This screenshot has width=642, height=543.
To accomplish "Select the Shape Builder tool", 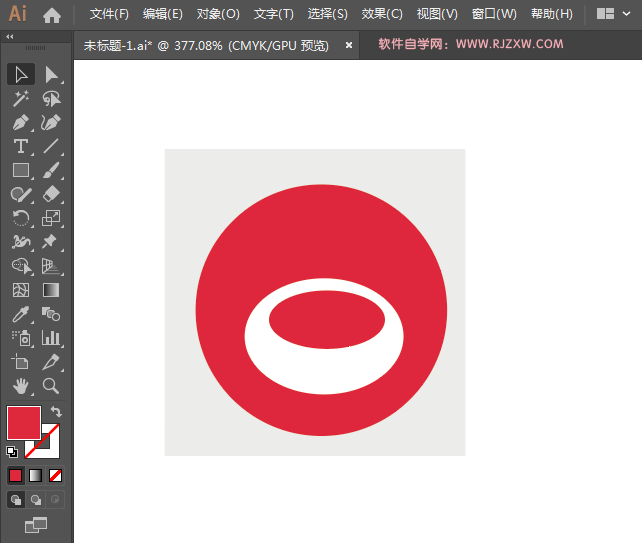I will pyautogui.click(x=21, y=266).
